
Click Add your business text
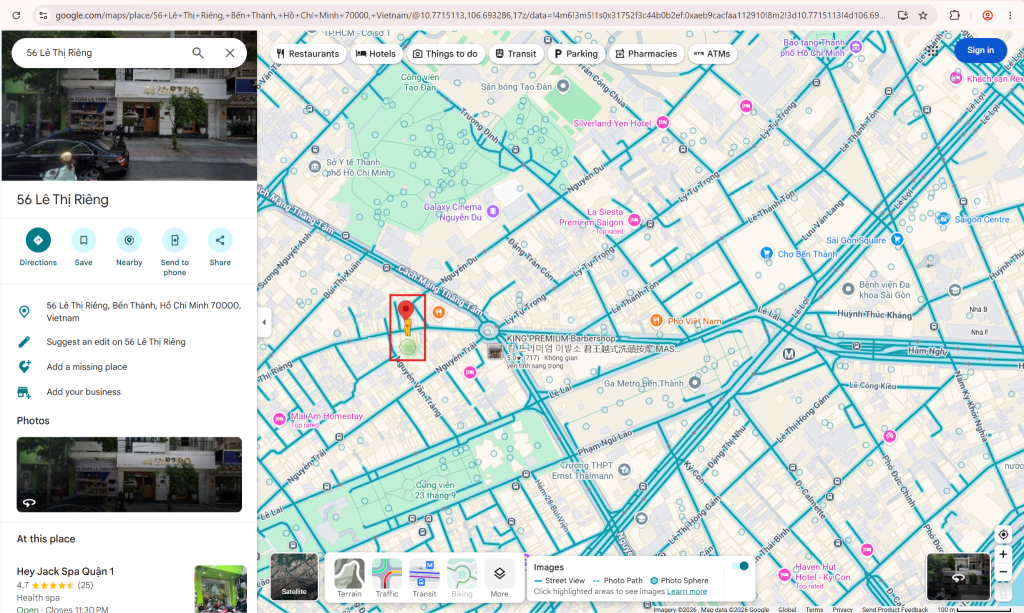click(x=84, y=392)
